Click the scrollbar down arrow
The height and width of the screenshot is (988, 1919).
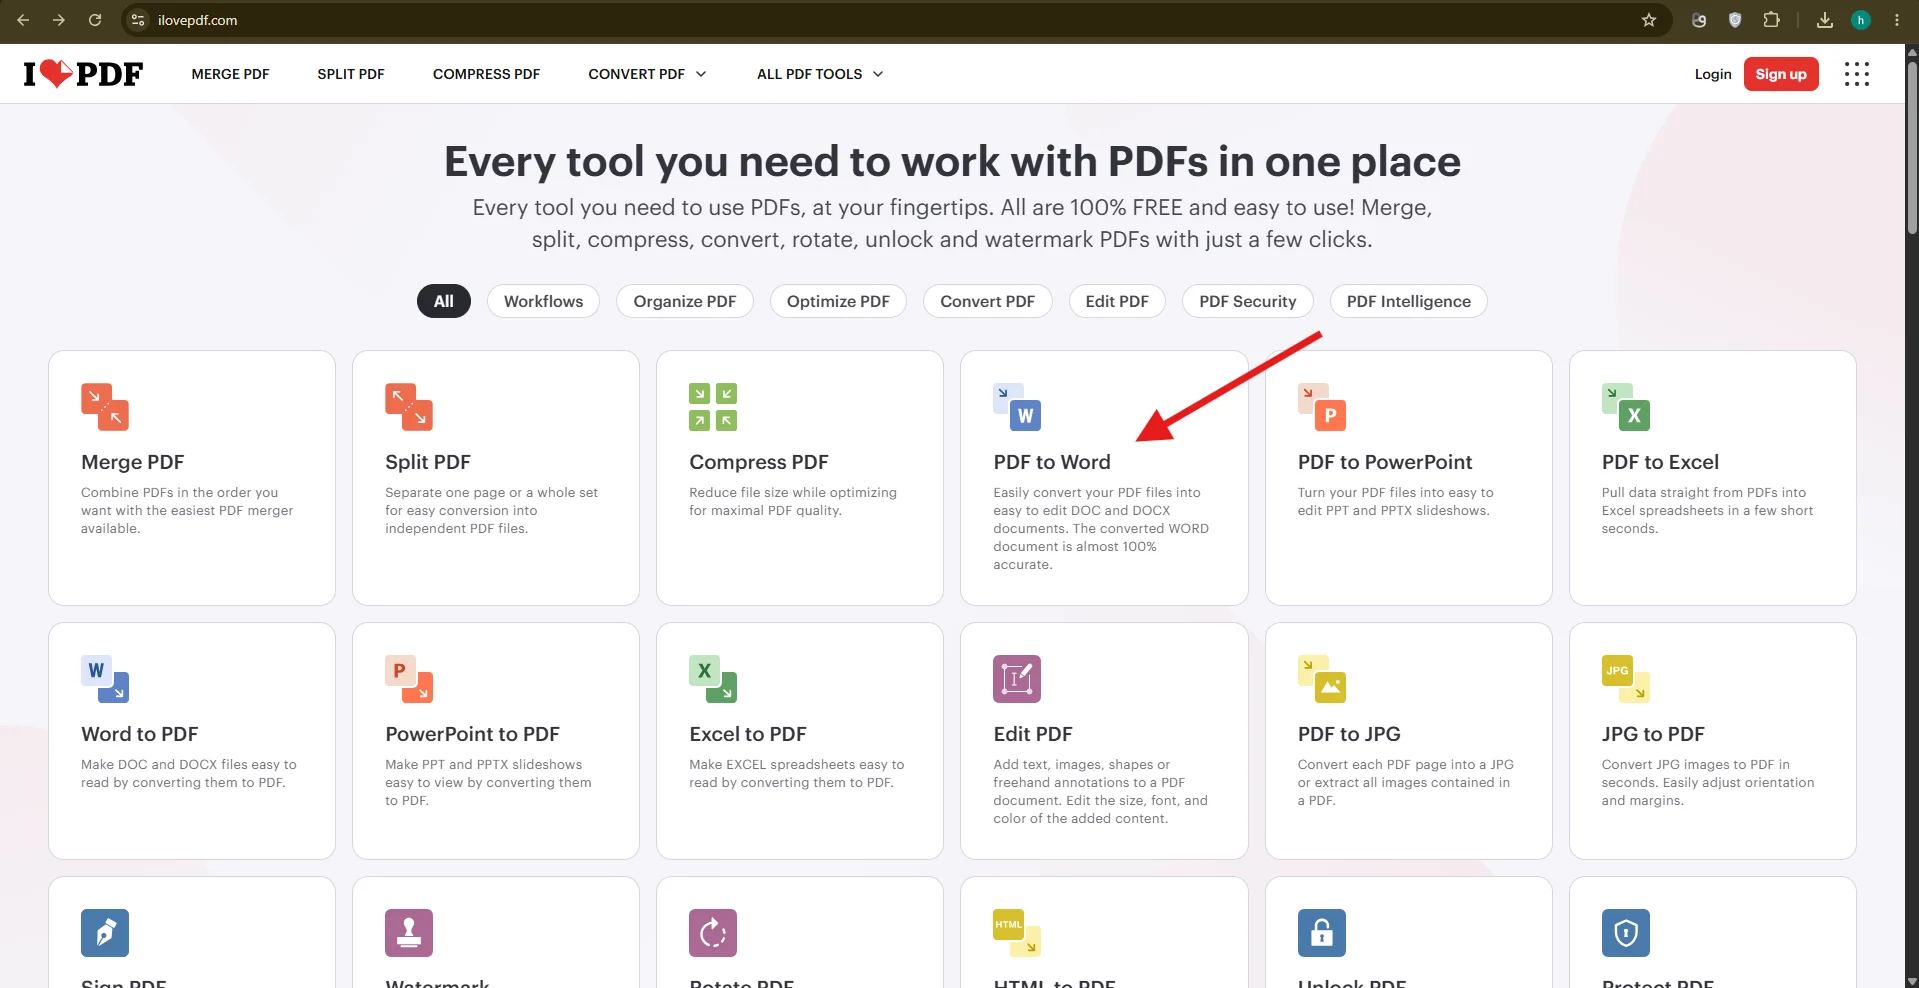[1912, 980]
